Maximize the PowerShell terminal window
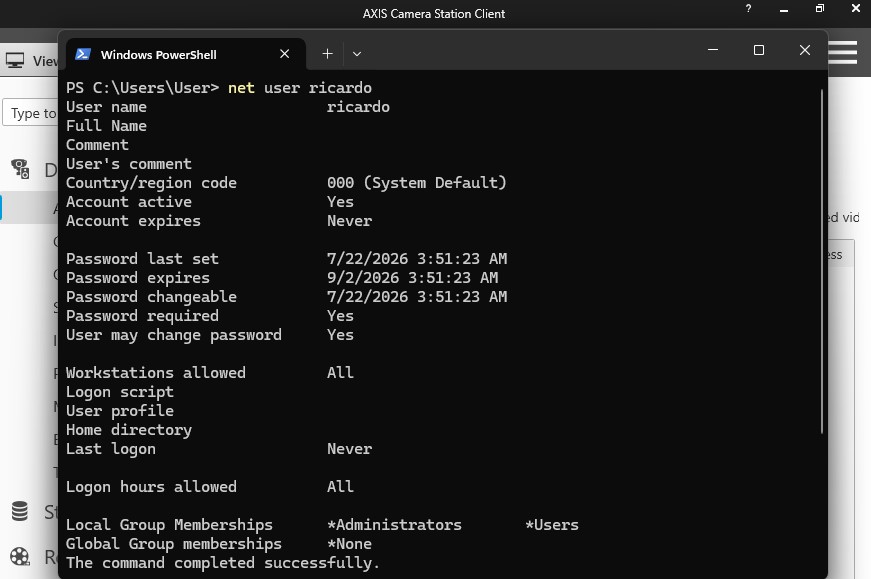 point(758,50)
